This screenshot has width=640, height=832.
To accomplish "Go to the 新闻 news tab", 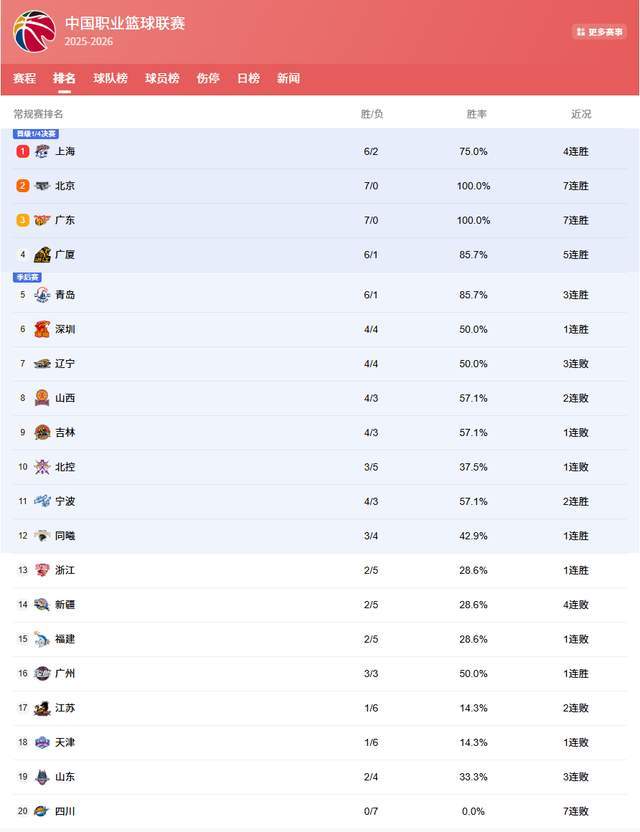I will tap(288, 78).
